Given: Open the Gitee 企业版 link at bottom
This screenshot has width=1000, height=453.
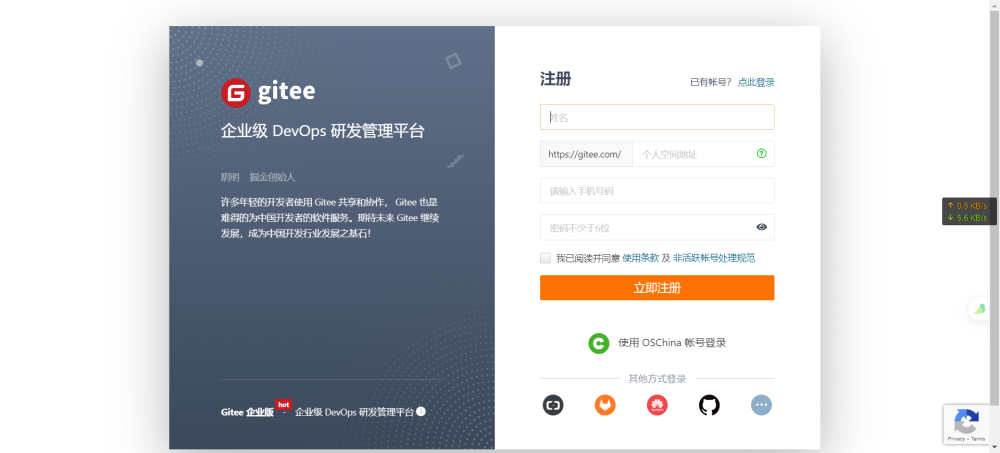Looking at the screenshot, I should click(x=247, y=412).
